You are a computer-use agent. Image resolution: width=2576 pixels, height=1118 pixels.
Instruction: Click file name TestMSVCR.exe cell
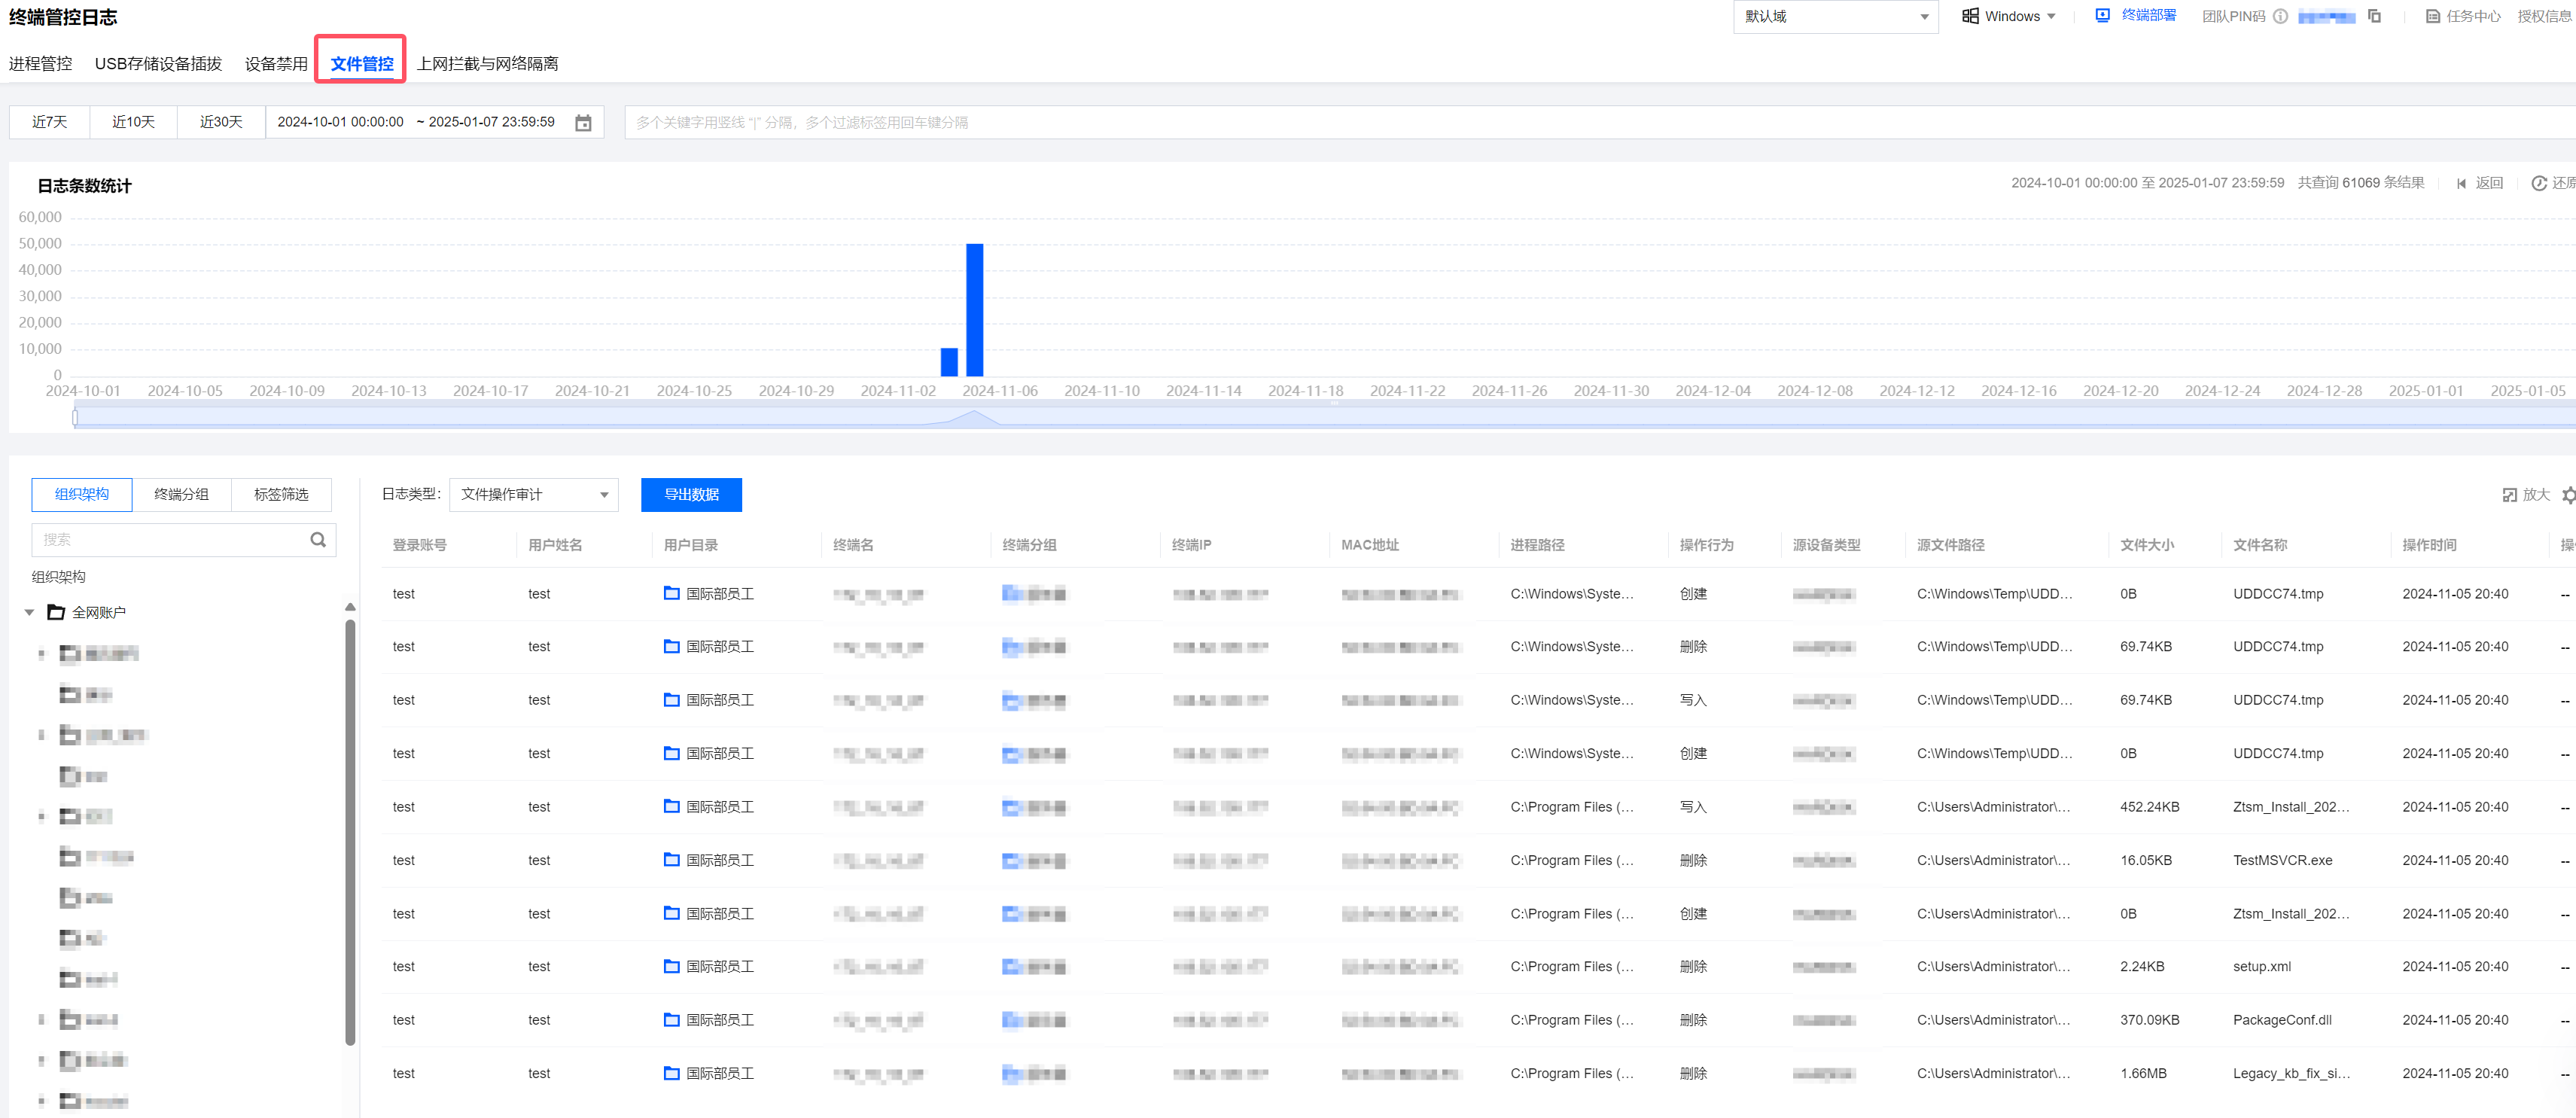tap(2282, 860)
